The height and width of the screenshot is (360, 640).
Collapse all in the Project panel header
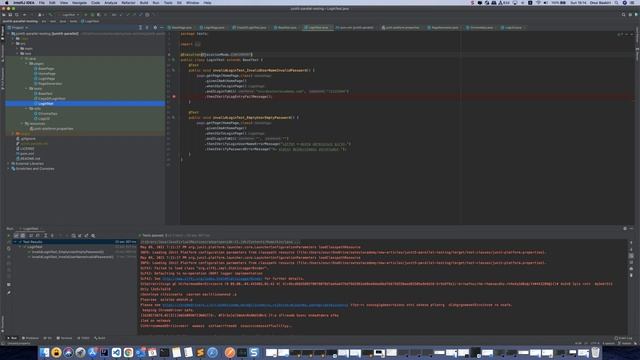point(147,28)
